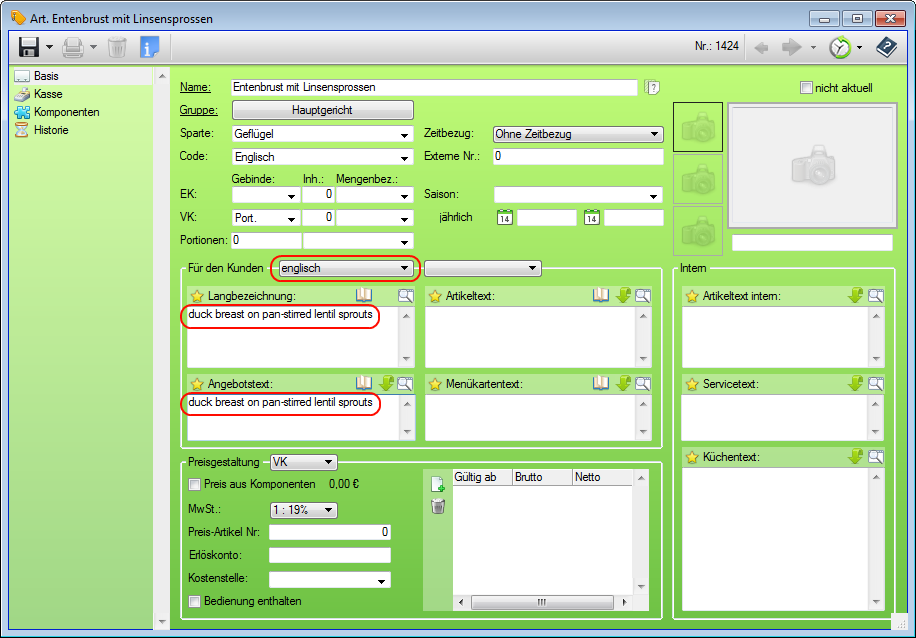Click the save disk icon in toolbar
The image size is (916, 638).
pos(28,47)
